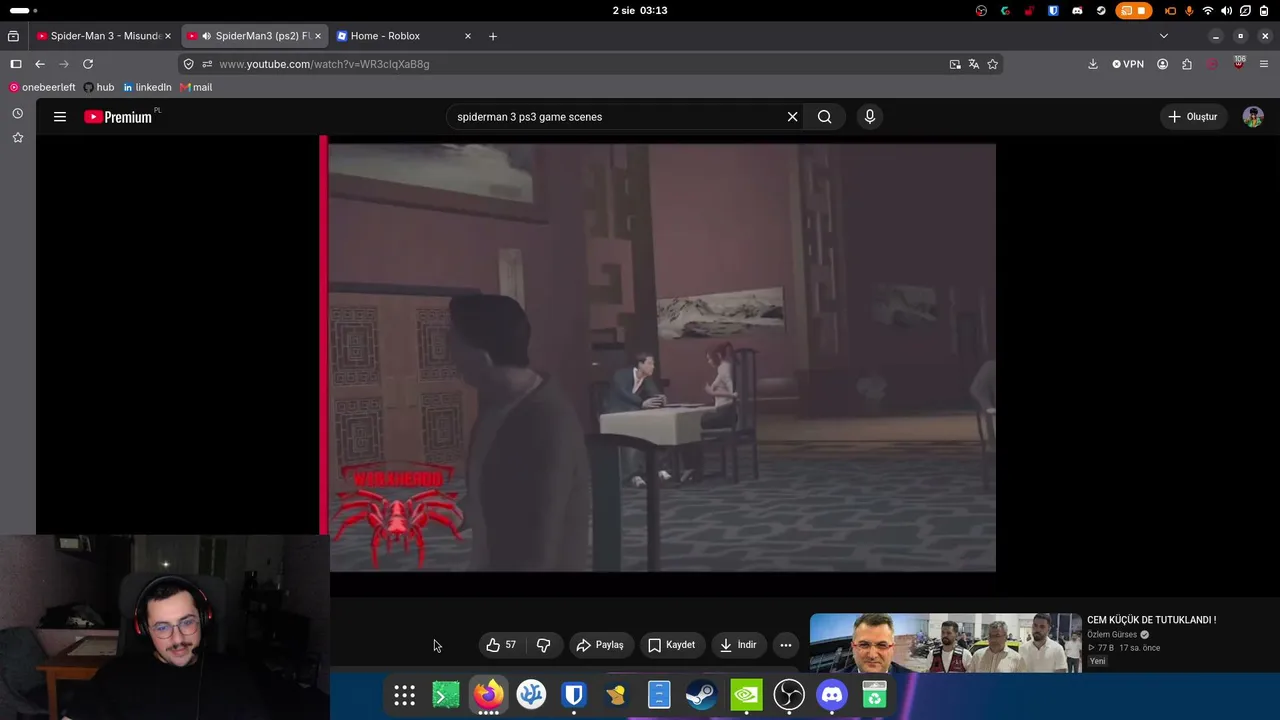
Task: Open Discord from the dock
Action: 832,695
